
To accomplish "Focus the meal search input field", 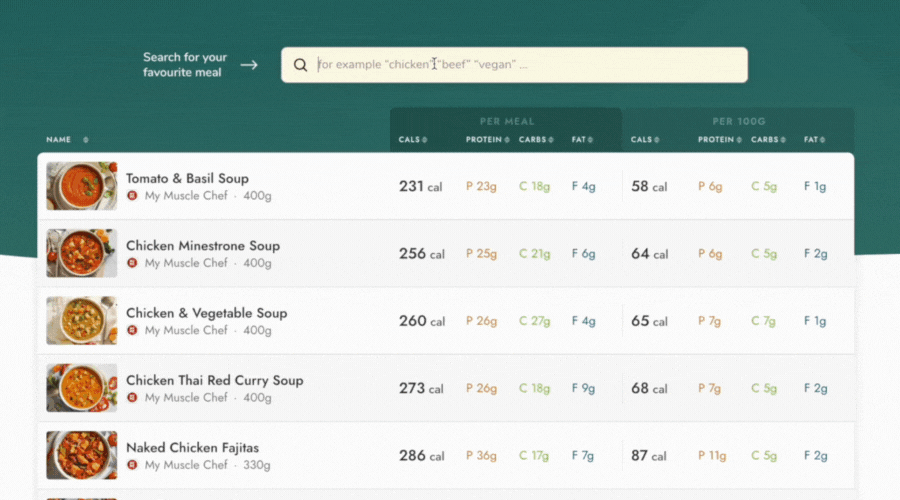I will (x=514, y=65).
